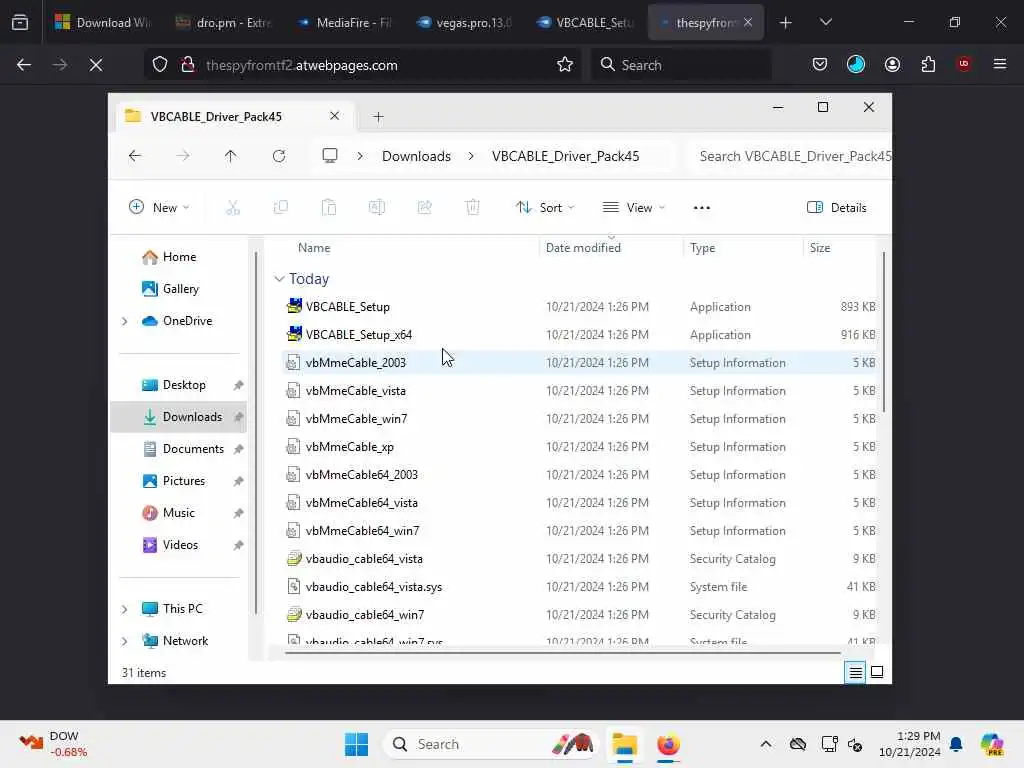This screenshot has width=1024, height=768.
Task: Toggle the Details pane
Action: point(837,208)
